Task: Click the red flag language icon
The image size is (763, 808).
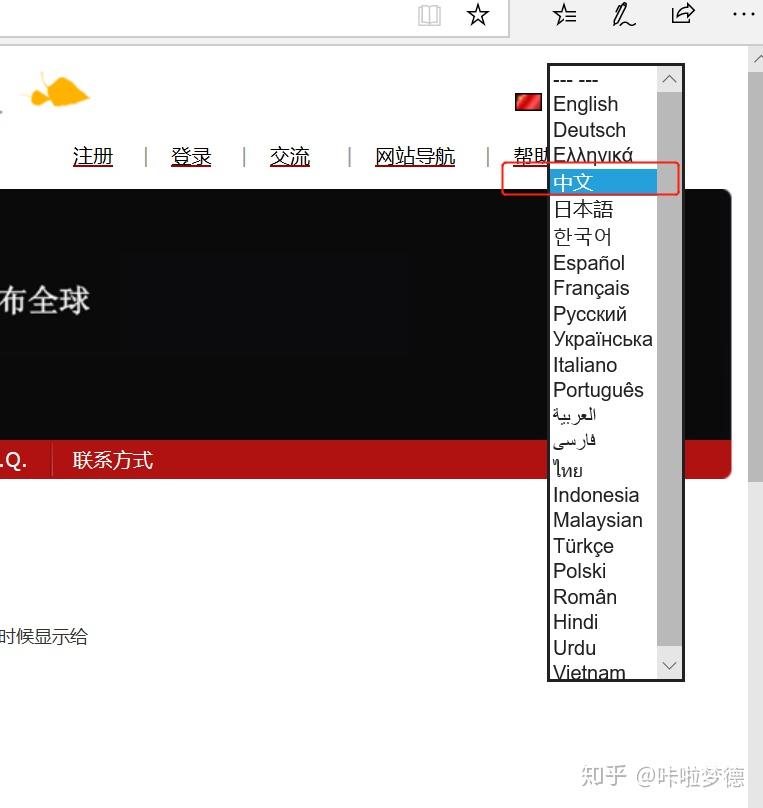Action: pyautogui.click(x=528, y=102)
